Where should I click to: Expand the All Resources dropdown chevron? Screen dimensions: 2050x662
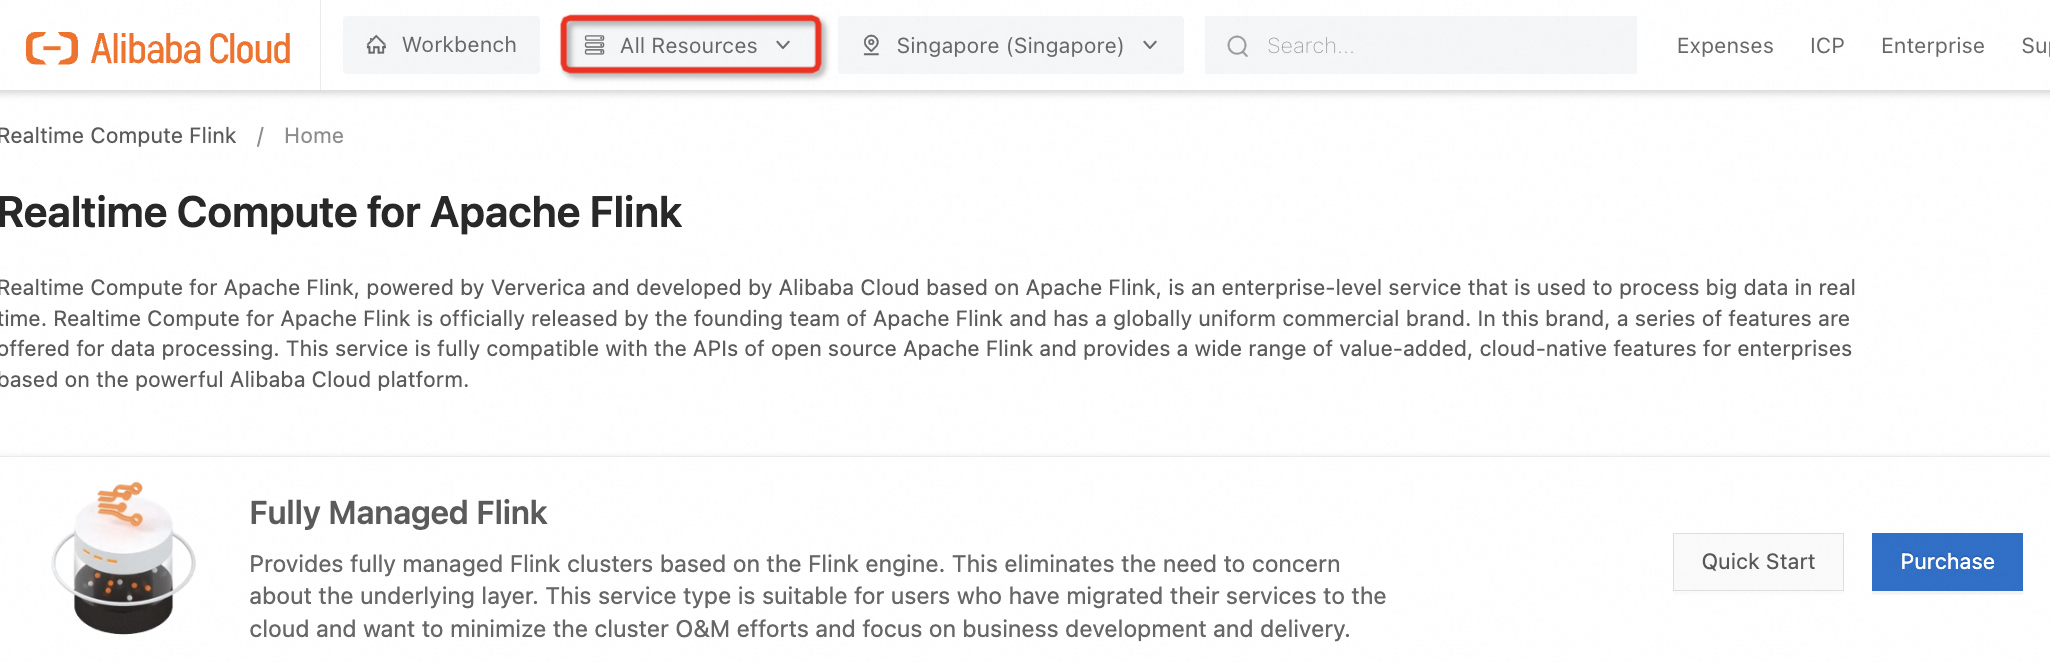point(783,45)
